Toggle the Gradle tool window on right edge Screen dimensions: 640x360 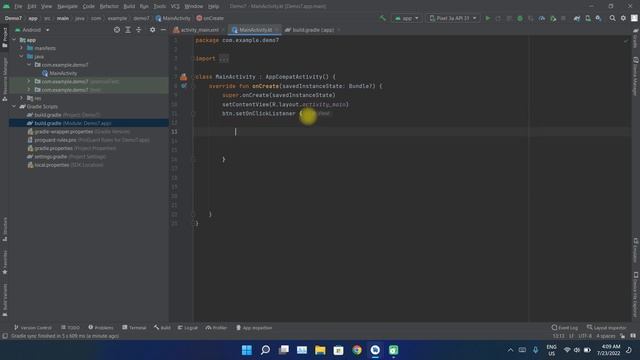pyautogui.click(x=636, y=38)
